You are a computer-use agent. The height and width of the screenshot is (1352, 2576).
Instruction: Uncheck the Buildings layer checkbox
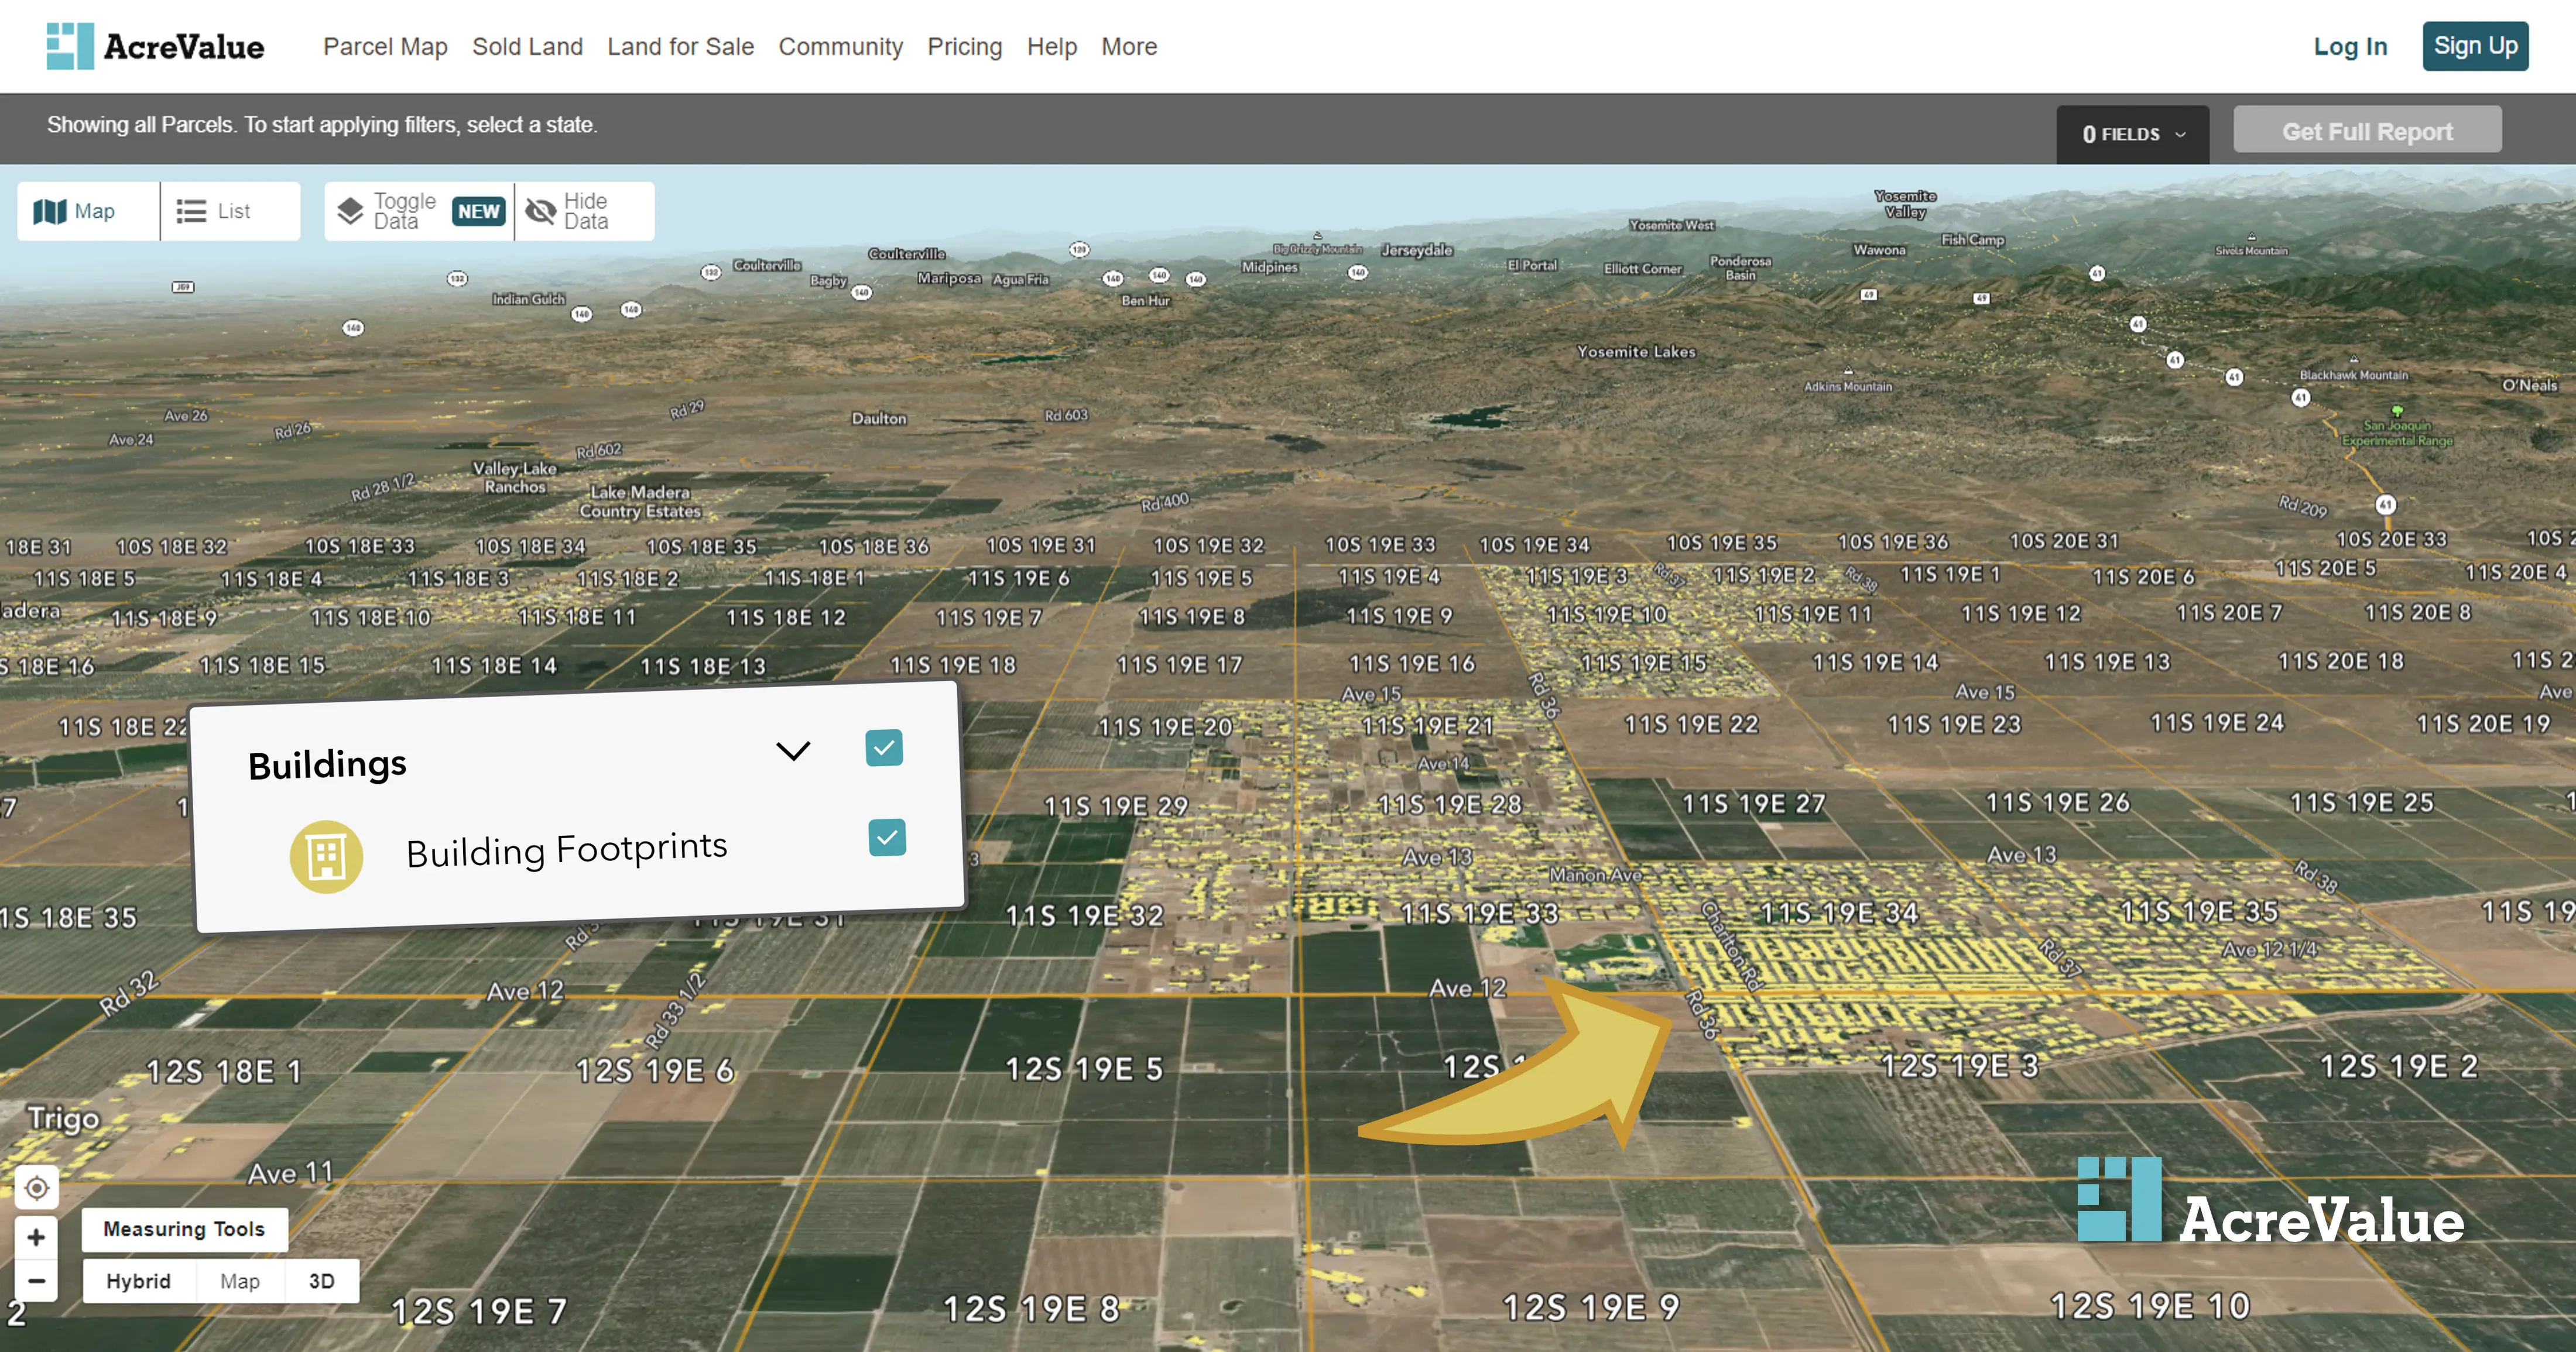point(883,747)
